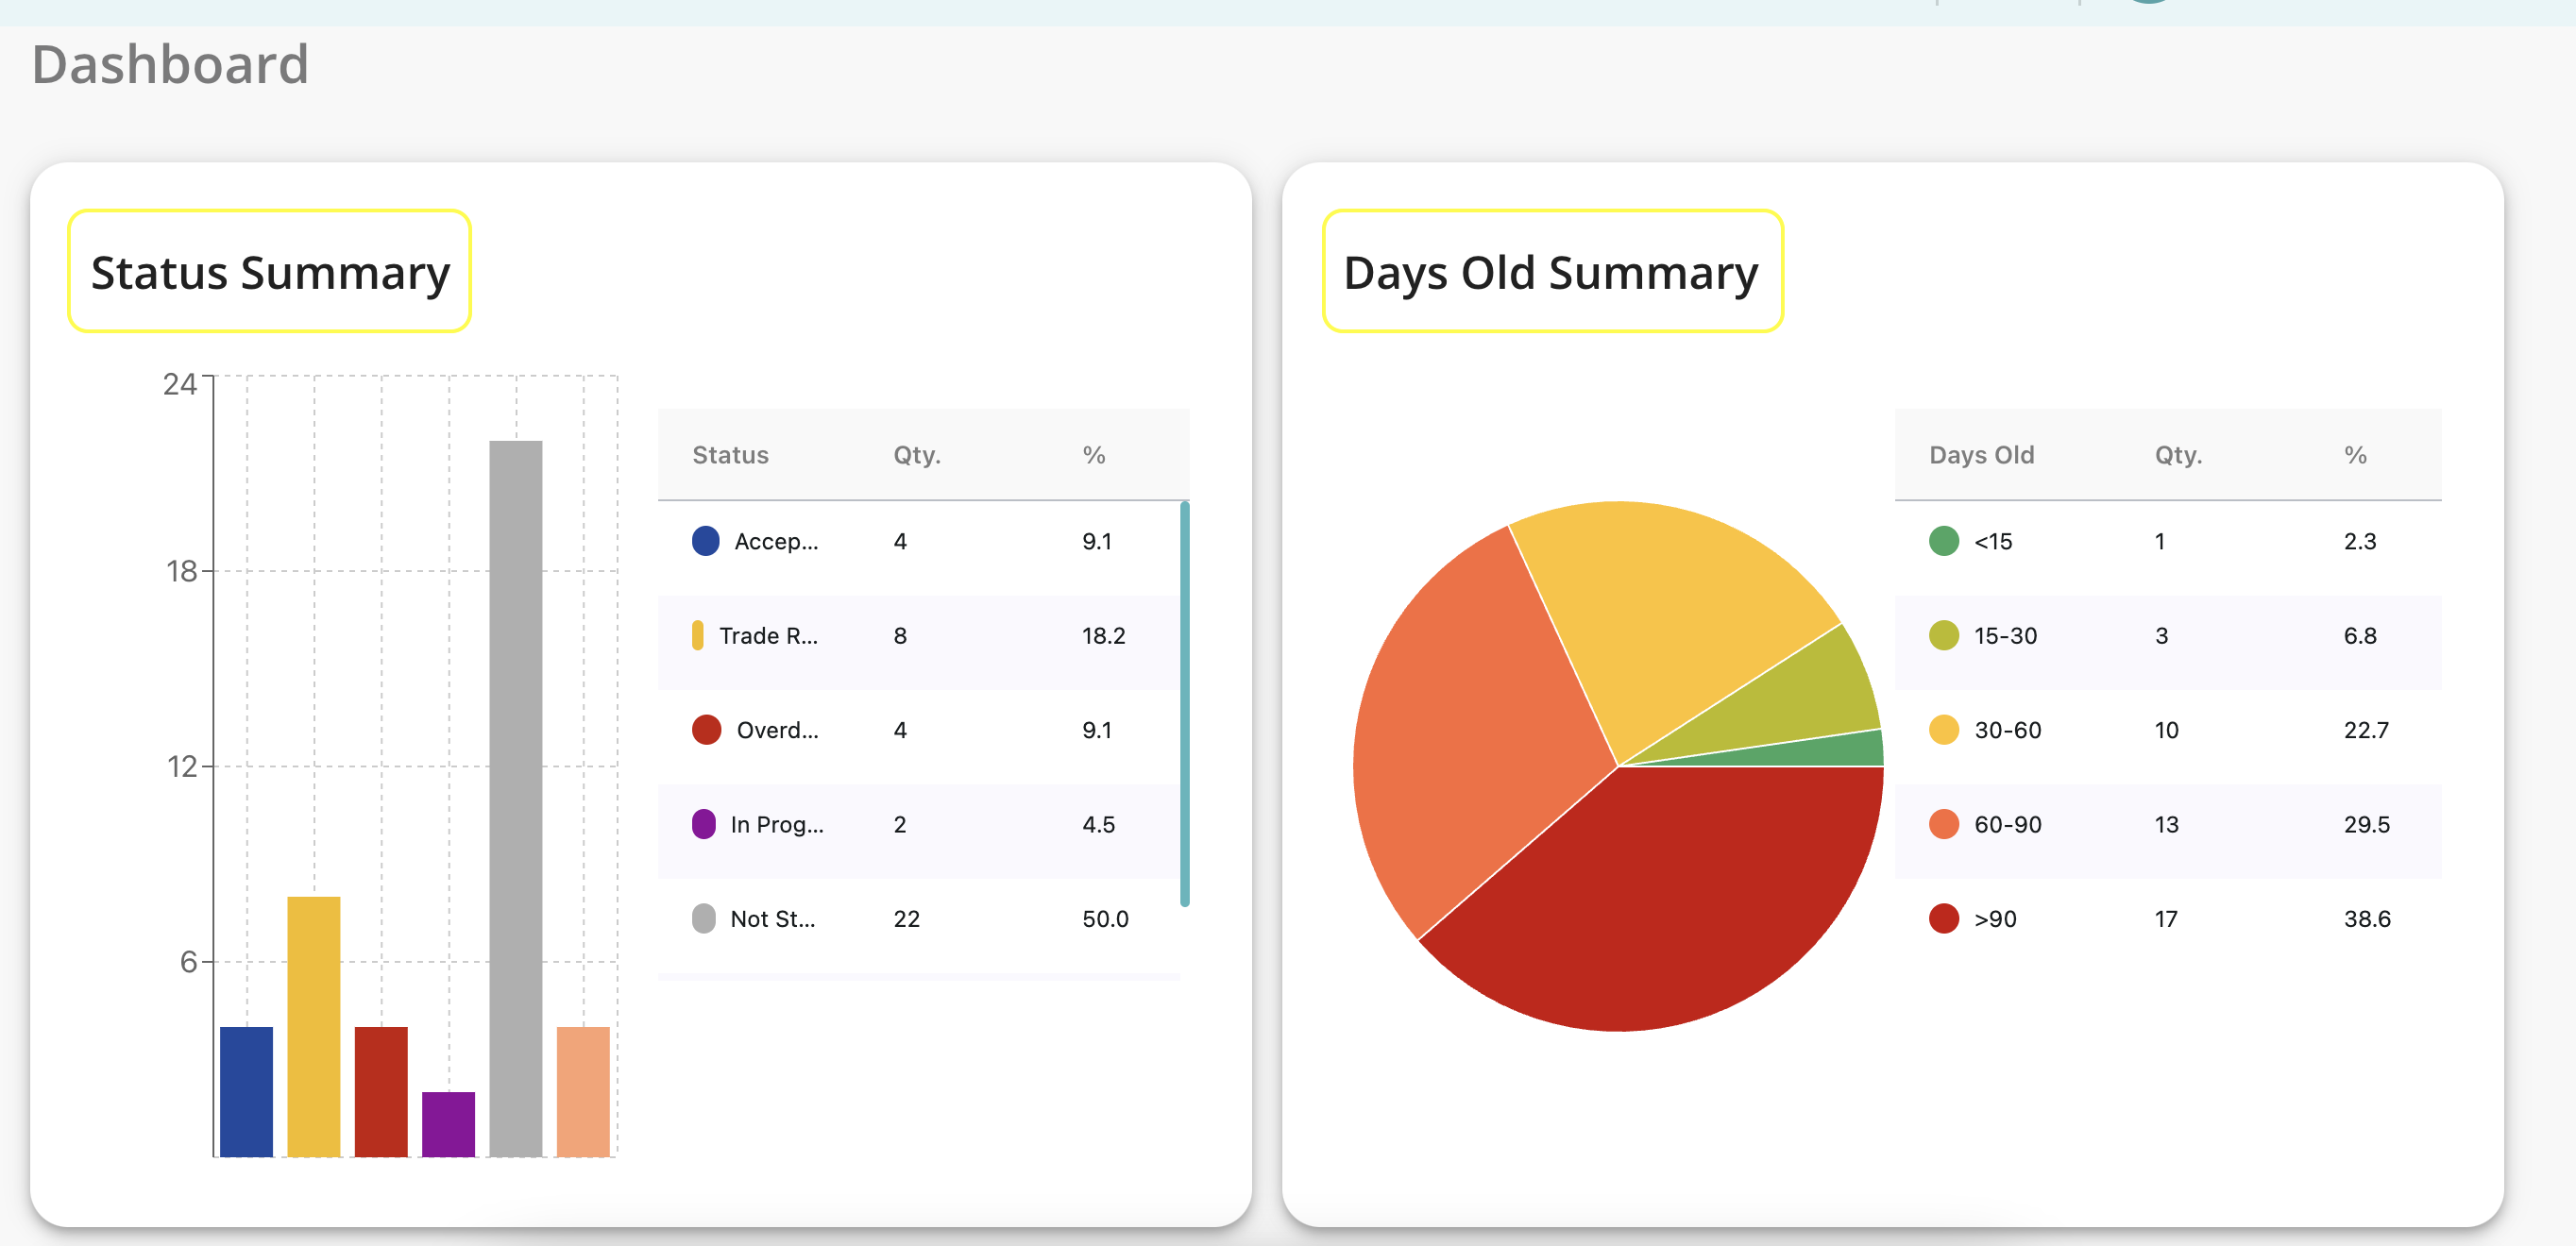
Task: Click the Status Summary table scrollbar
Action: [x=1184, y=703]
